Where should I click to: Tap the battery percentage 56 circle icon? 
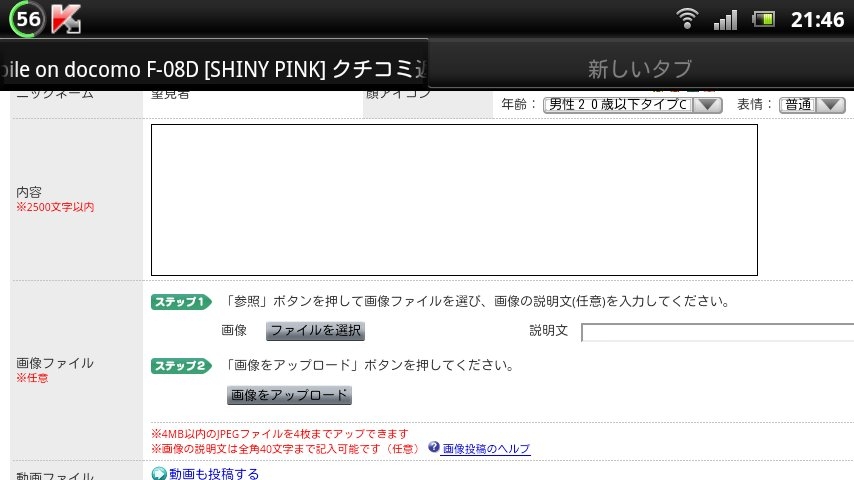[27, 19]
